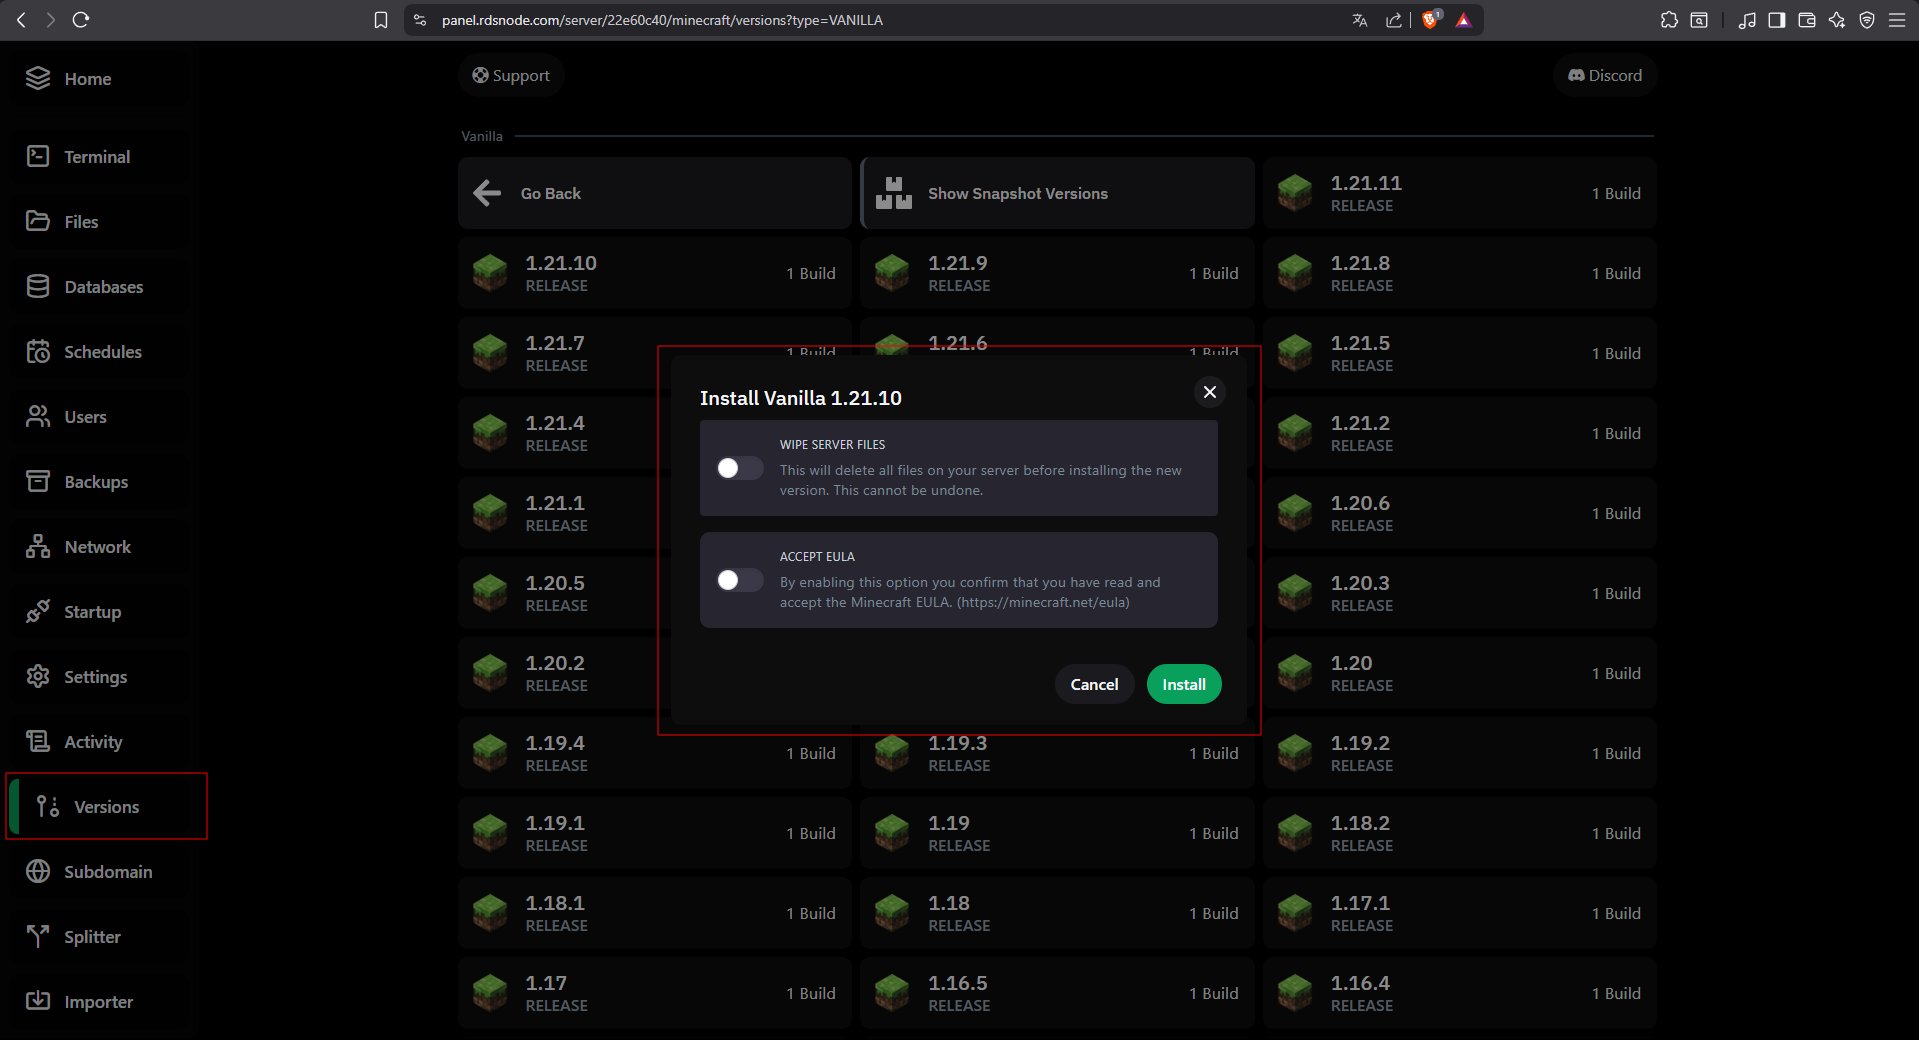Click the Importer download icon
The width and height of the screenshot is (1919, 1040).
tap(38, 1002)
